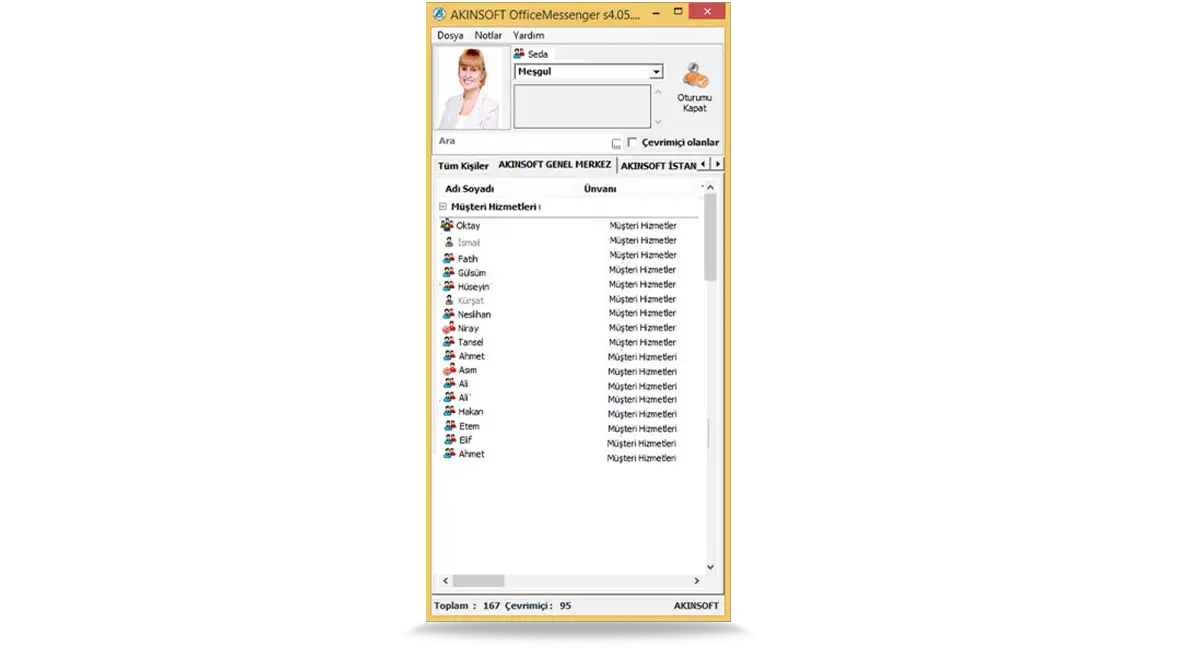Click the offline contact icon next to Kürşat

click(449, 300)
